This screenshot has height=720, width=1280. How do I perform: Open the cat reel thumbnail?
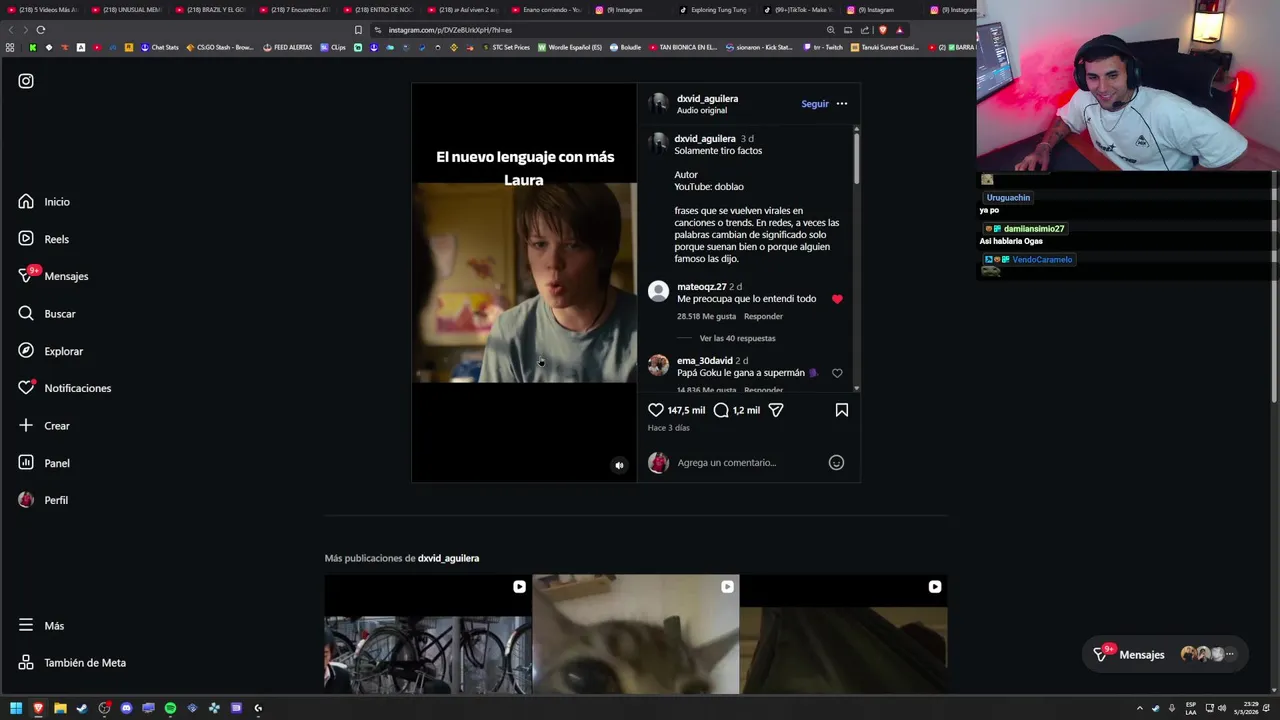click(636, 635)
